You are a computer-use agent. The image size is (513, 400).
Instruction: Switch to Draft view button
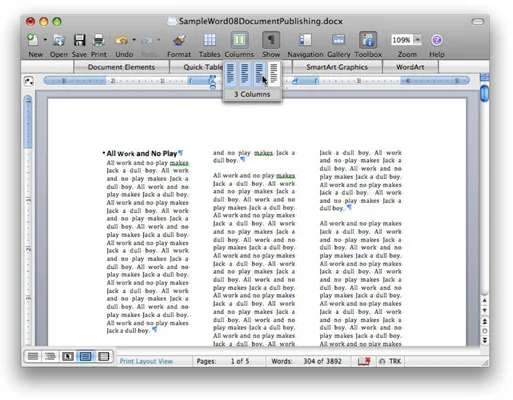coord(33,356)
